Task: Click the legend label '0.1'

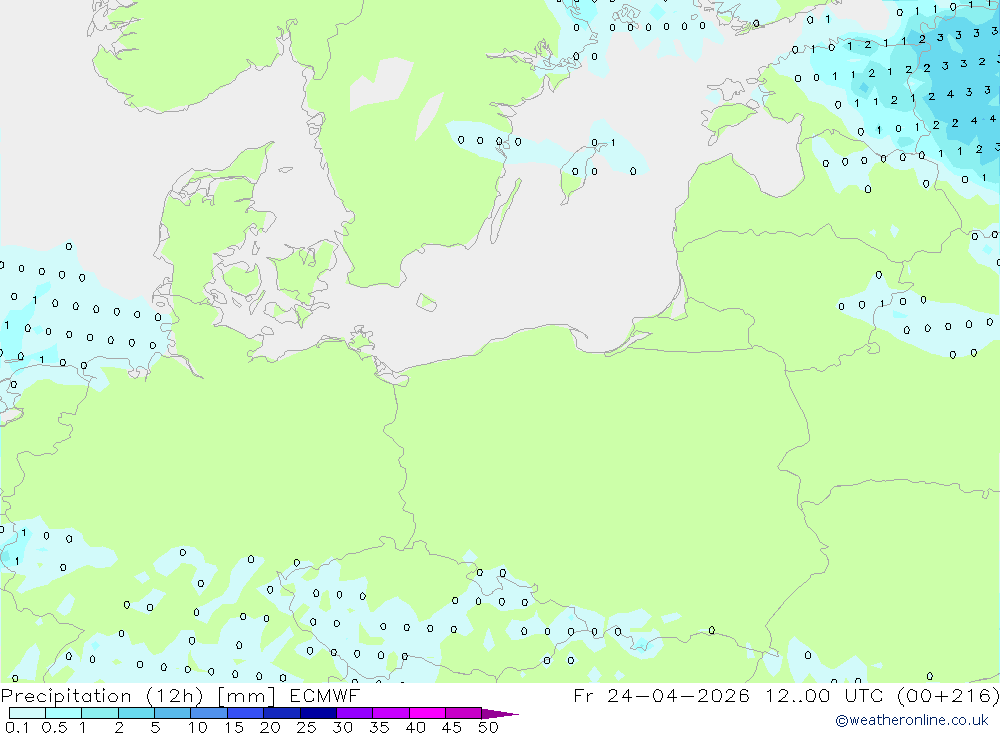Action: 17,727
